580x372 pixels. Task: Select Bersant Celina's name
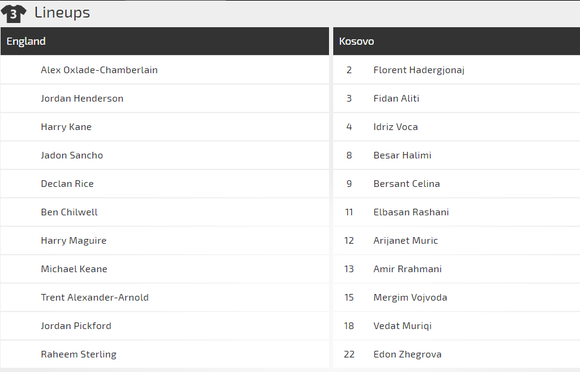click(407, 184)
